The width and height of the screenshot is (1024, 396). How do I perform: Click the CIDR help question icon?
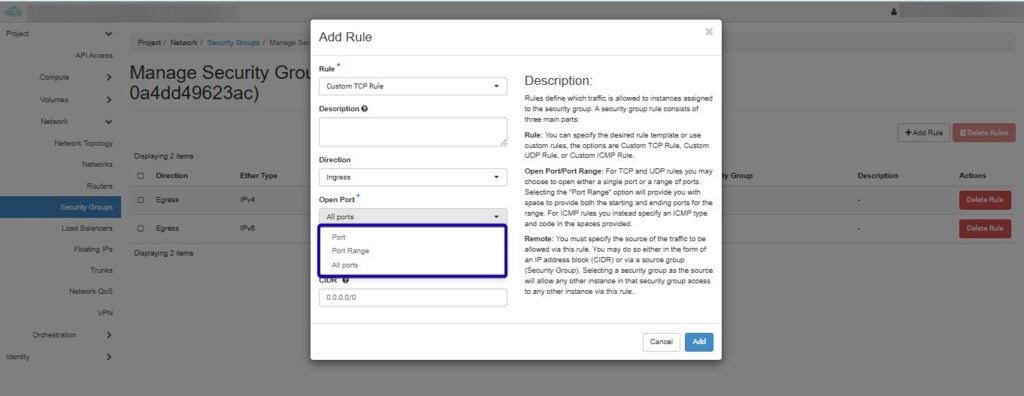point(345,280)
